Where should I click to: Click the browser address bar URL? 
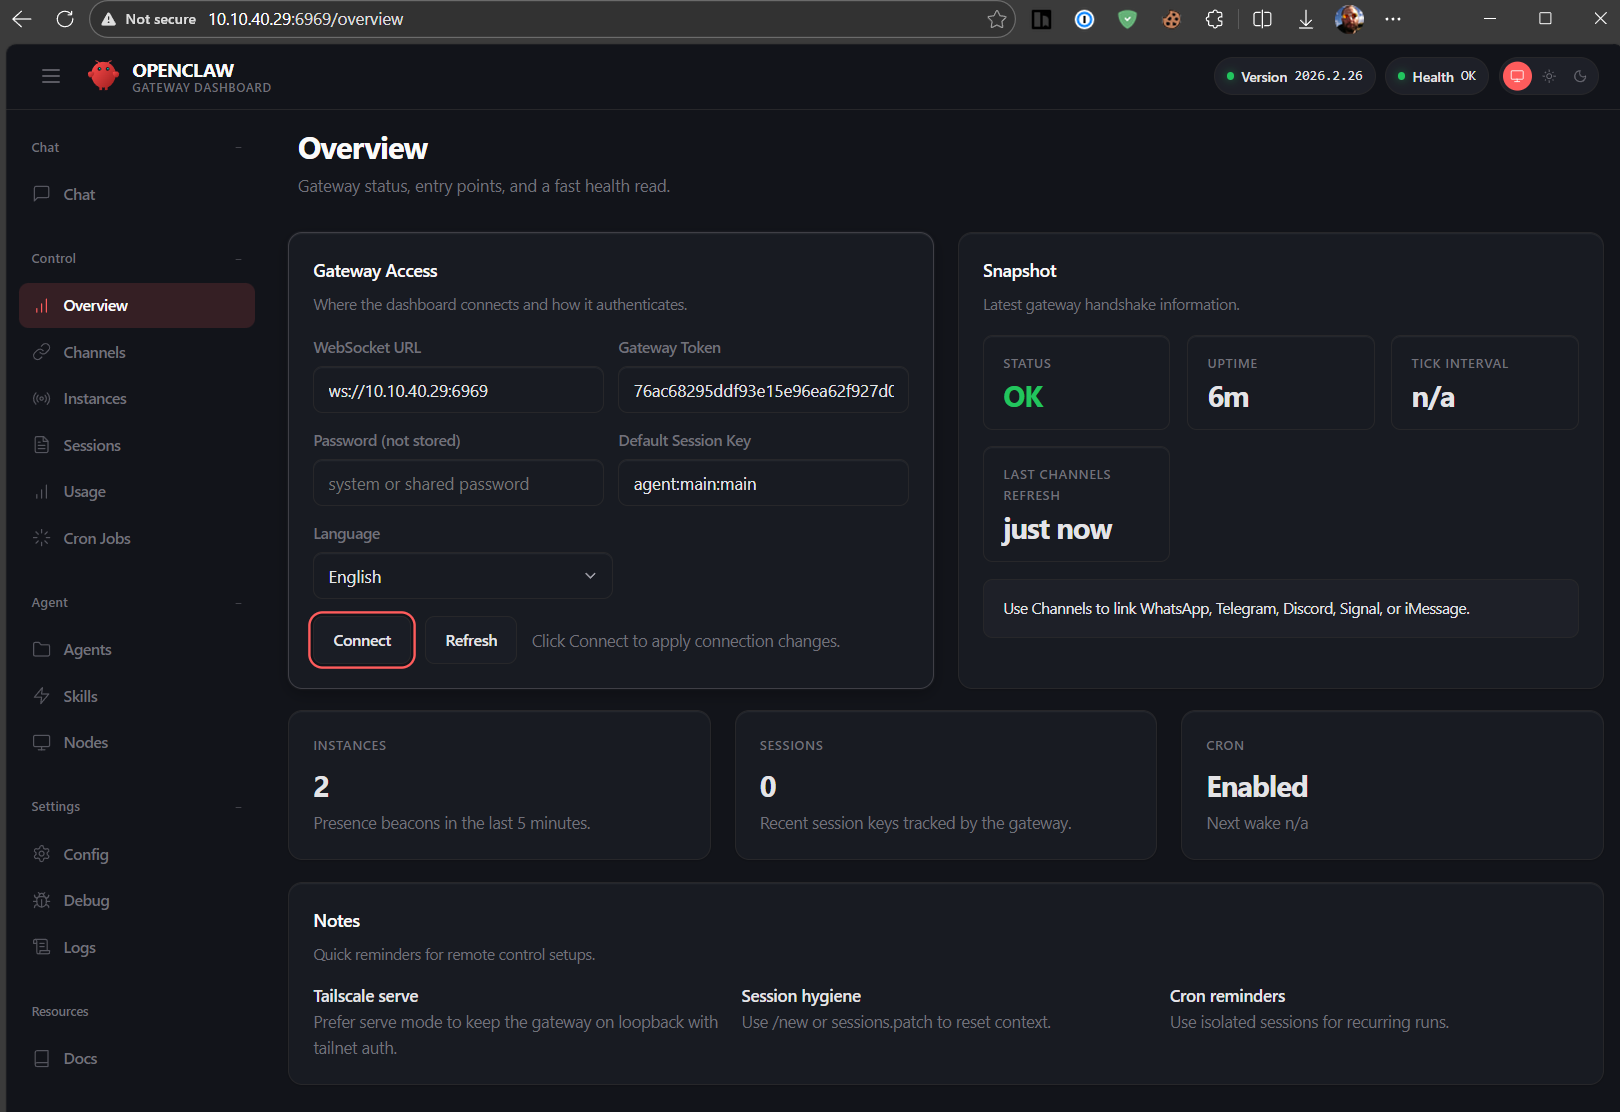(306, 19)
